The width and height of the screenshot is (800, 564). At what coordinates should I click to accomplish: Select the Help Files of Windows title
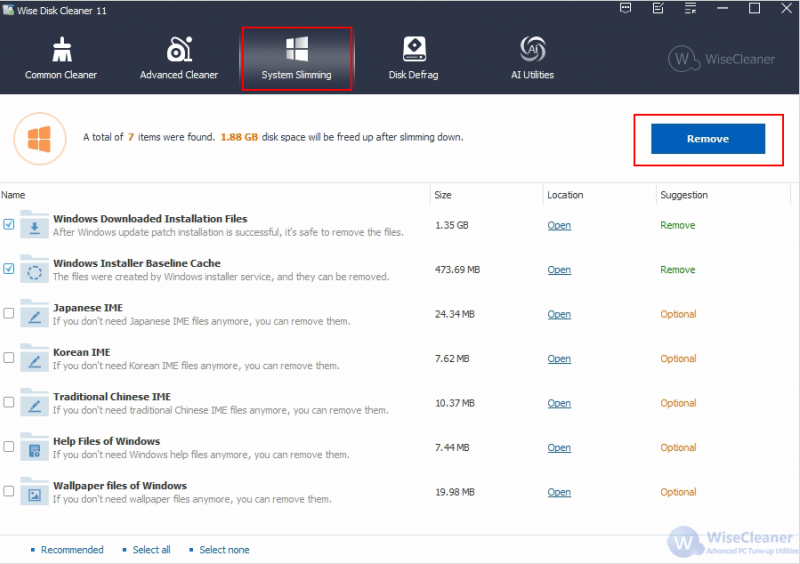pyautogui.click(x=106, y=441)
